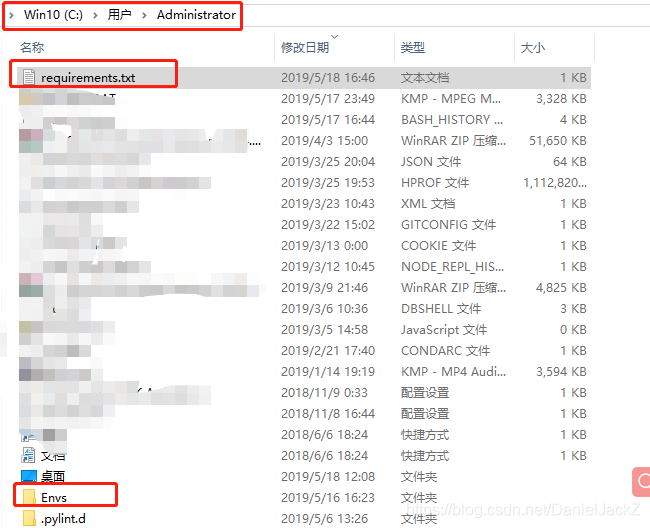Click the Administrator breadcrumb segment
650x528 pixels.
[196, 15]
